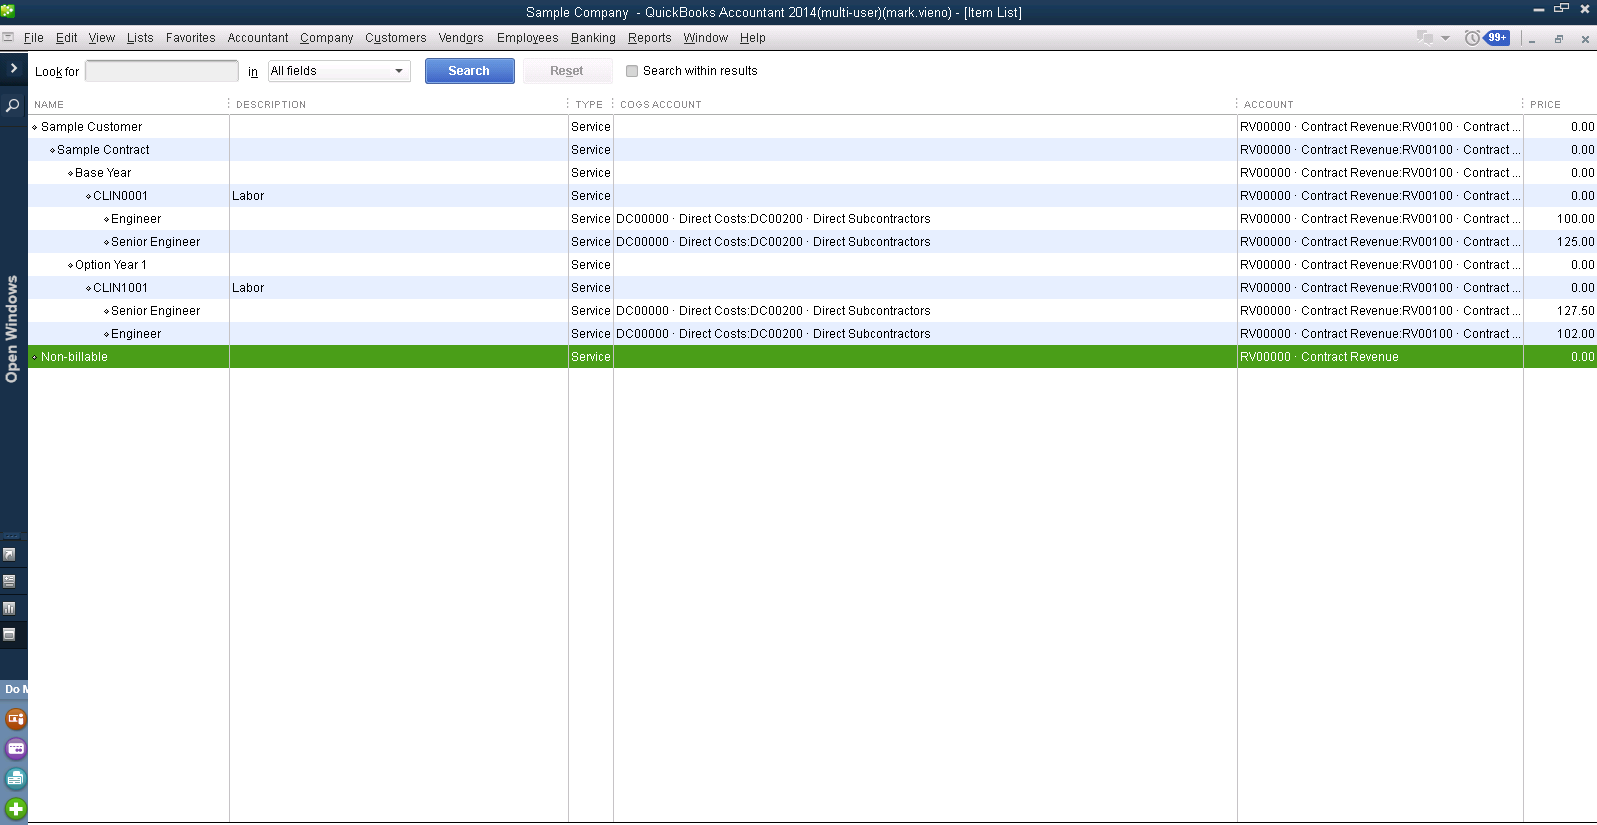
Task: Click the green plus round icon
Action: (x=16, y=809)
